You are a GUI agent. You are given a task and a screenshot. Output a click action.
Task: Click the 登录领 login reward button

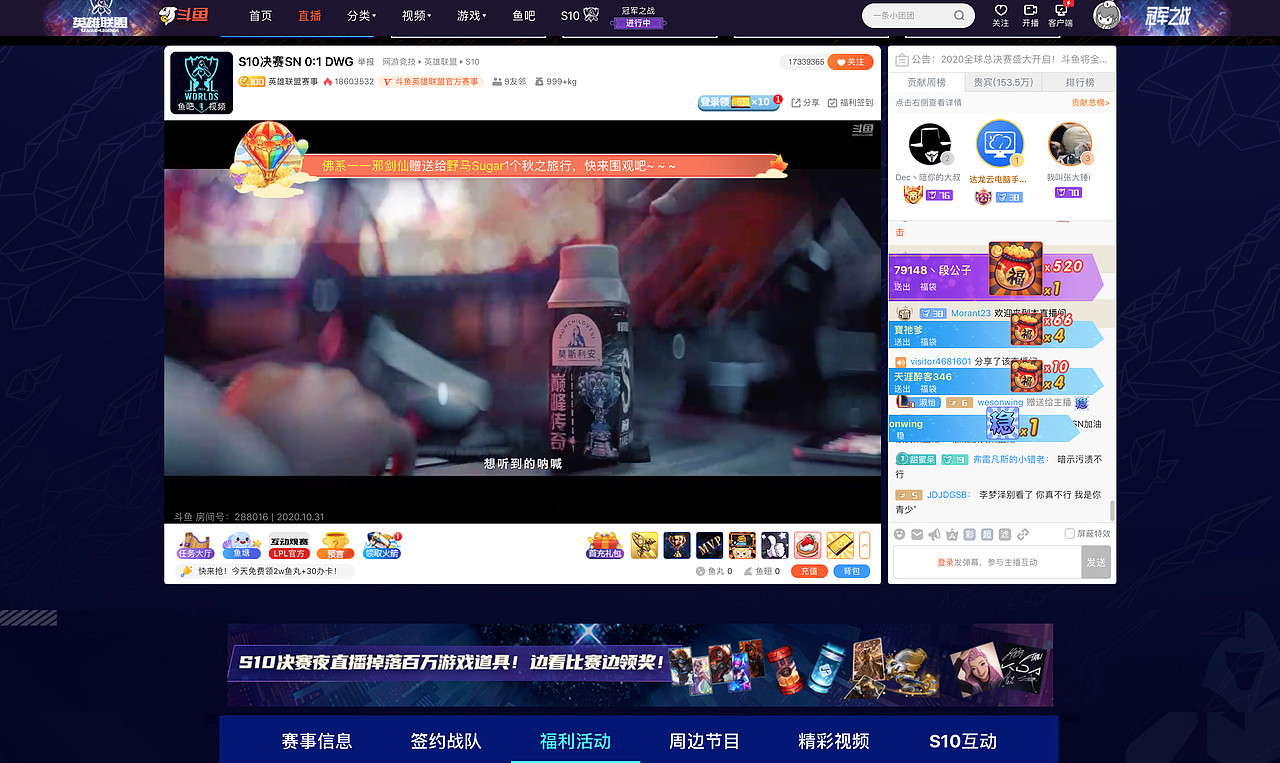pos(737,102)
